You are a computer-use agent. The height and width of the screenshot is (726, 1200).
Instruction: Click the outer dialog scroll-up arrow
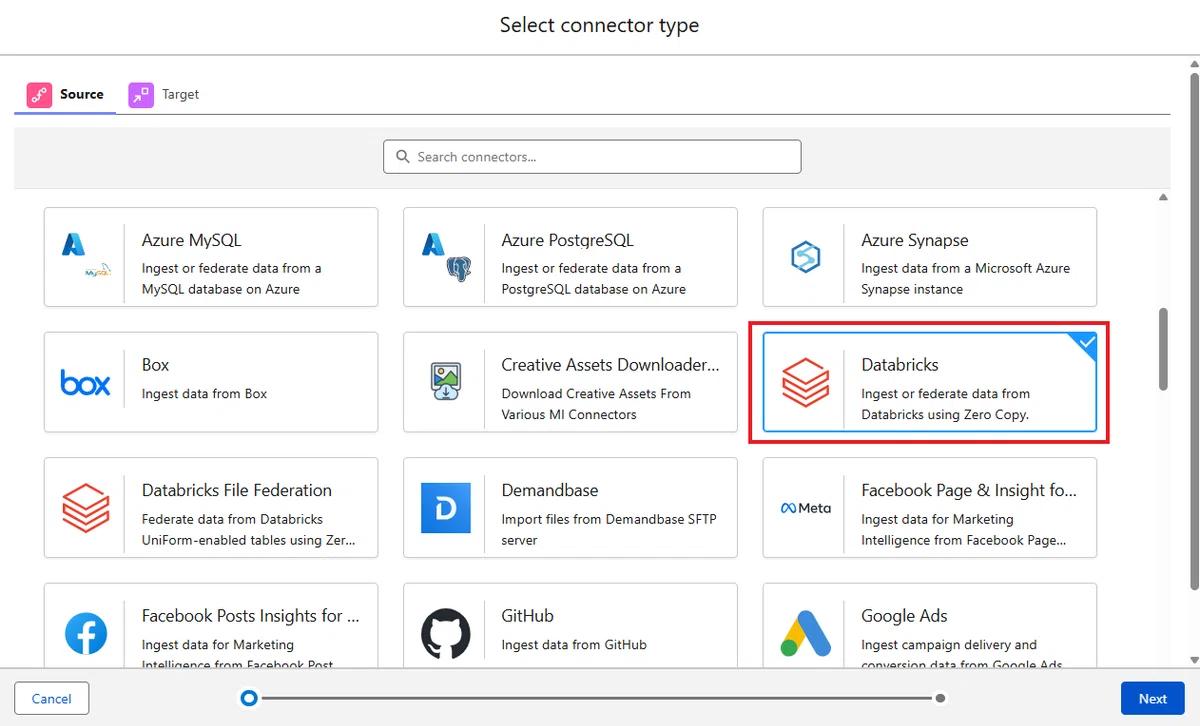(x=1193, y=64)
